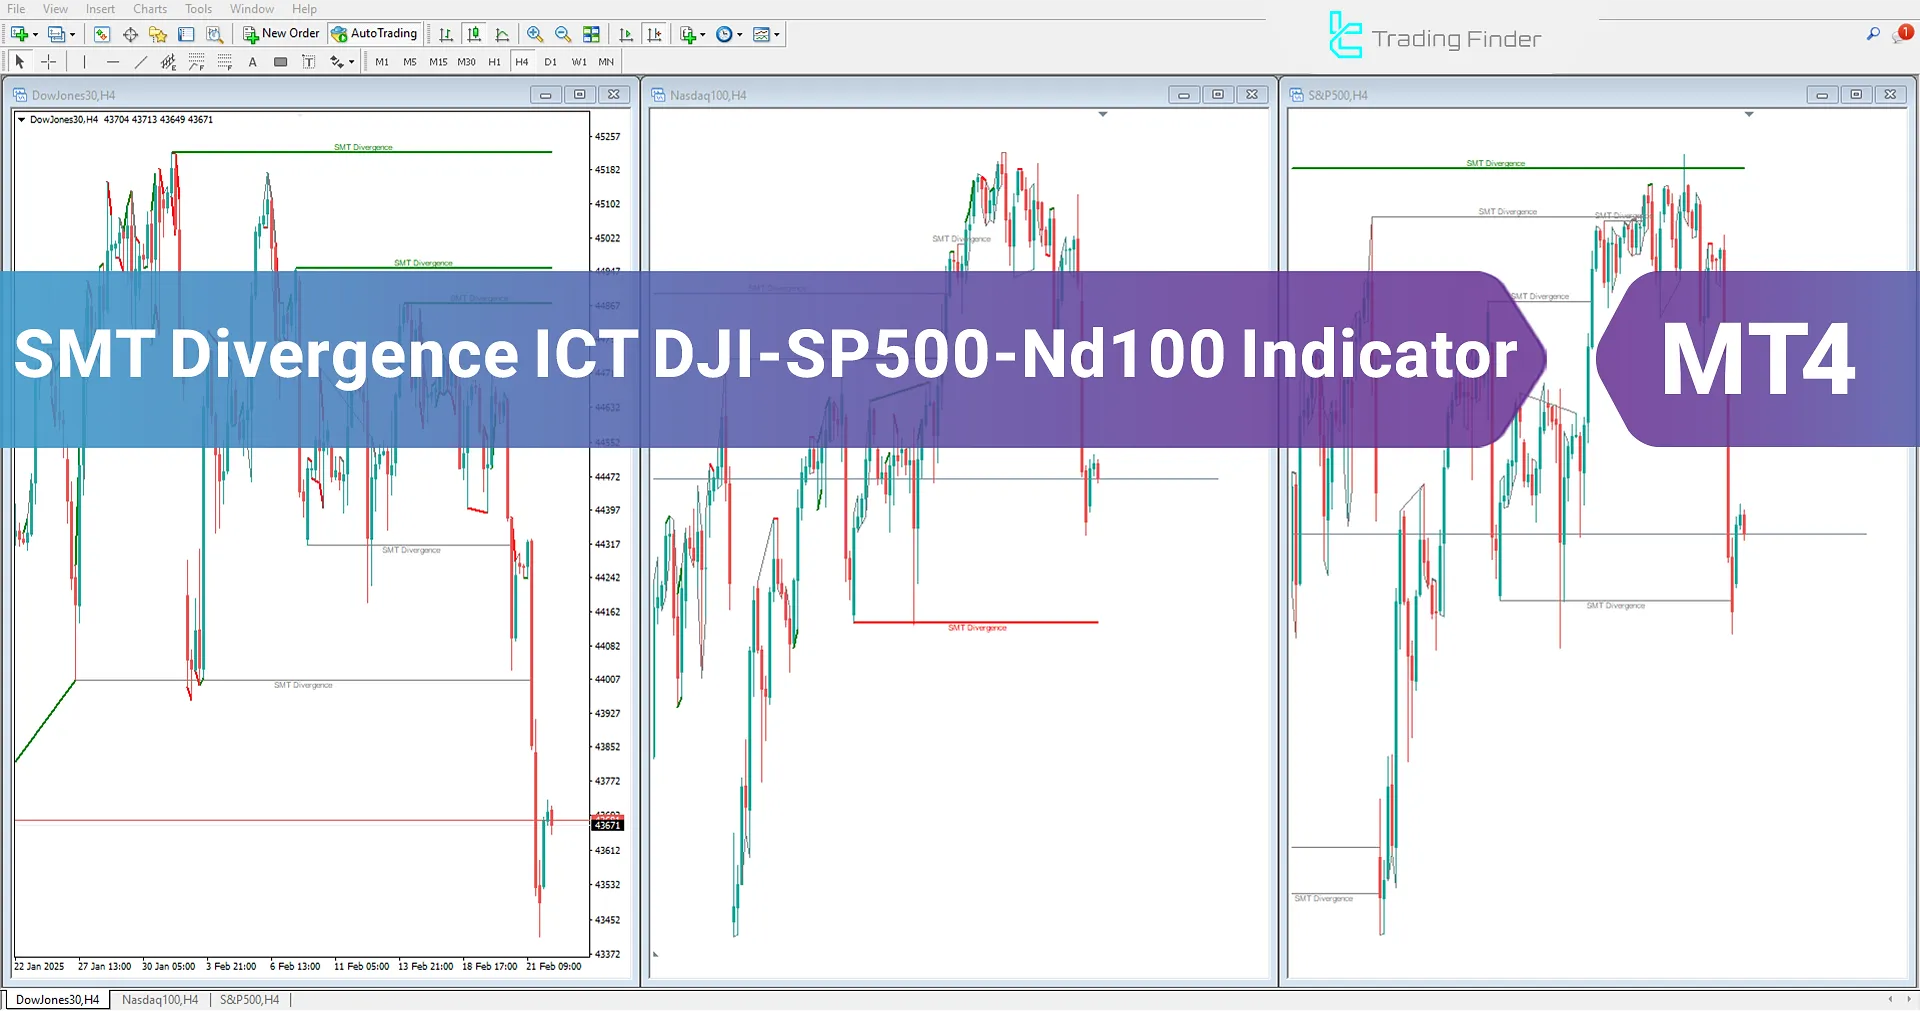Switch to the Nasdaq100,H4 bottom tab
1920x1011 pixels.
(160, 999)
